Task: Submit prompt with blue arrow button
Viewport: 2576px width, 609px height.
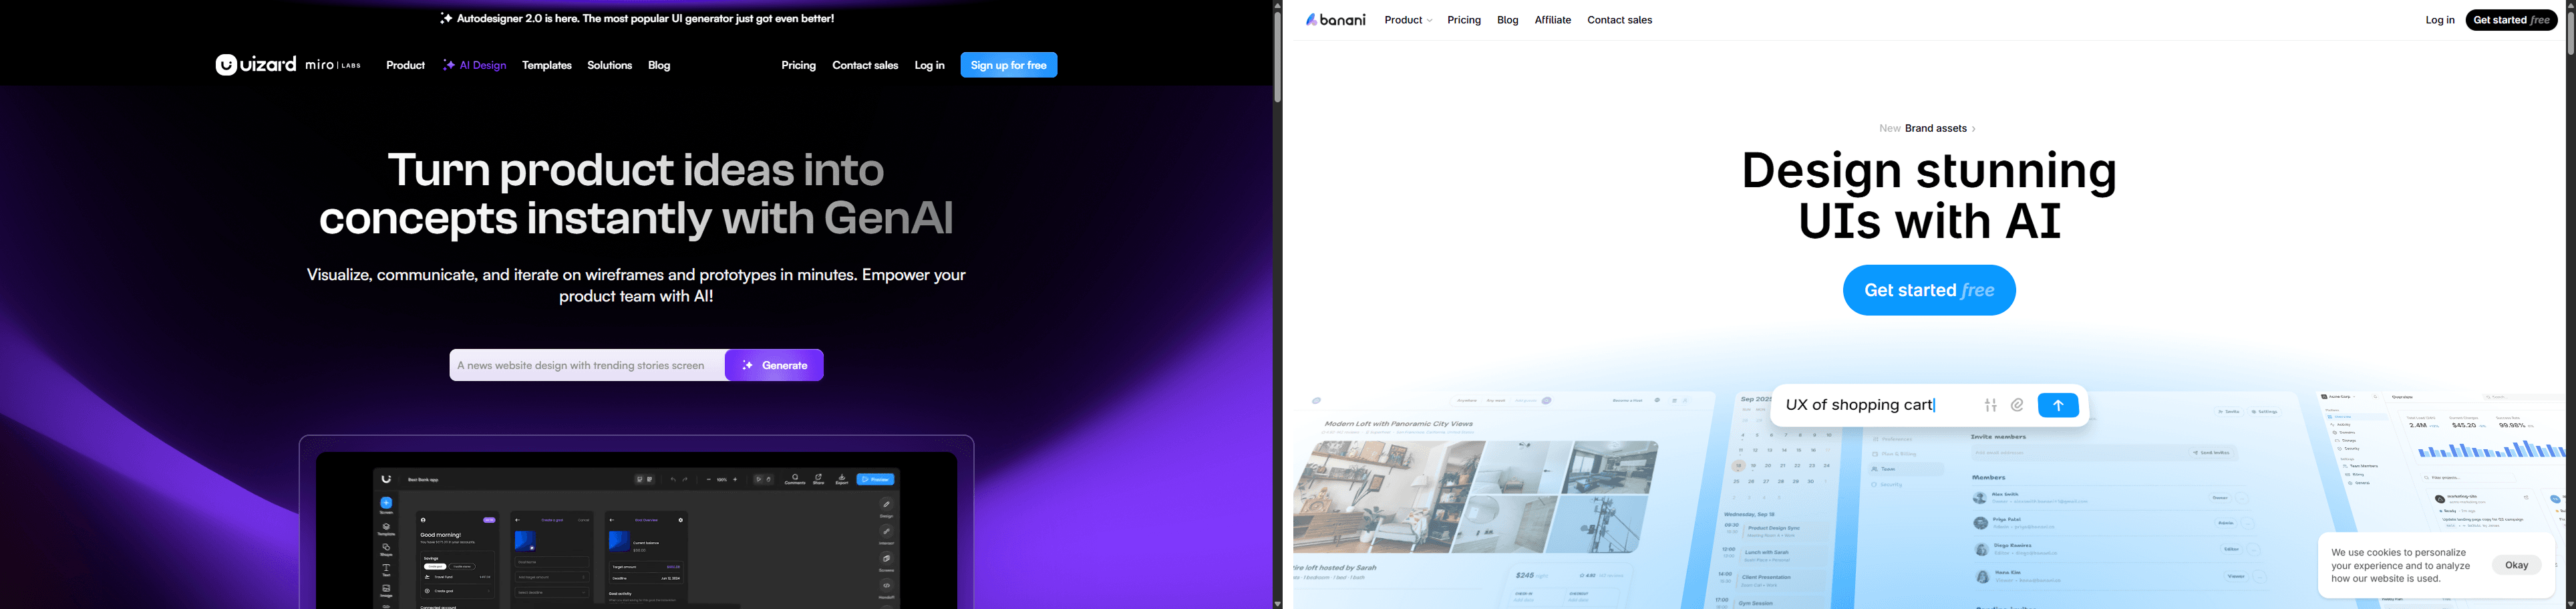Action: 2058,405
